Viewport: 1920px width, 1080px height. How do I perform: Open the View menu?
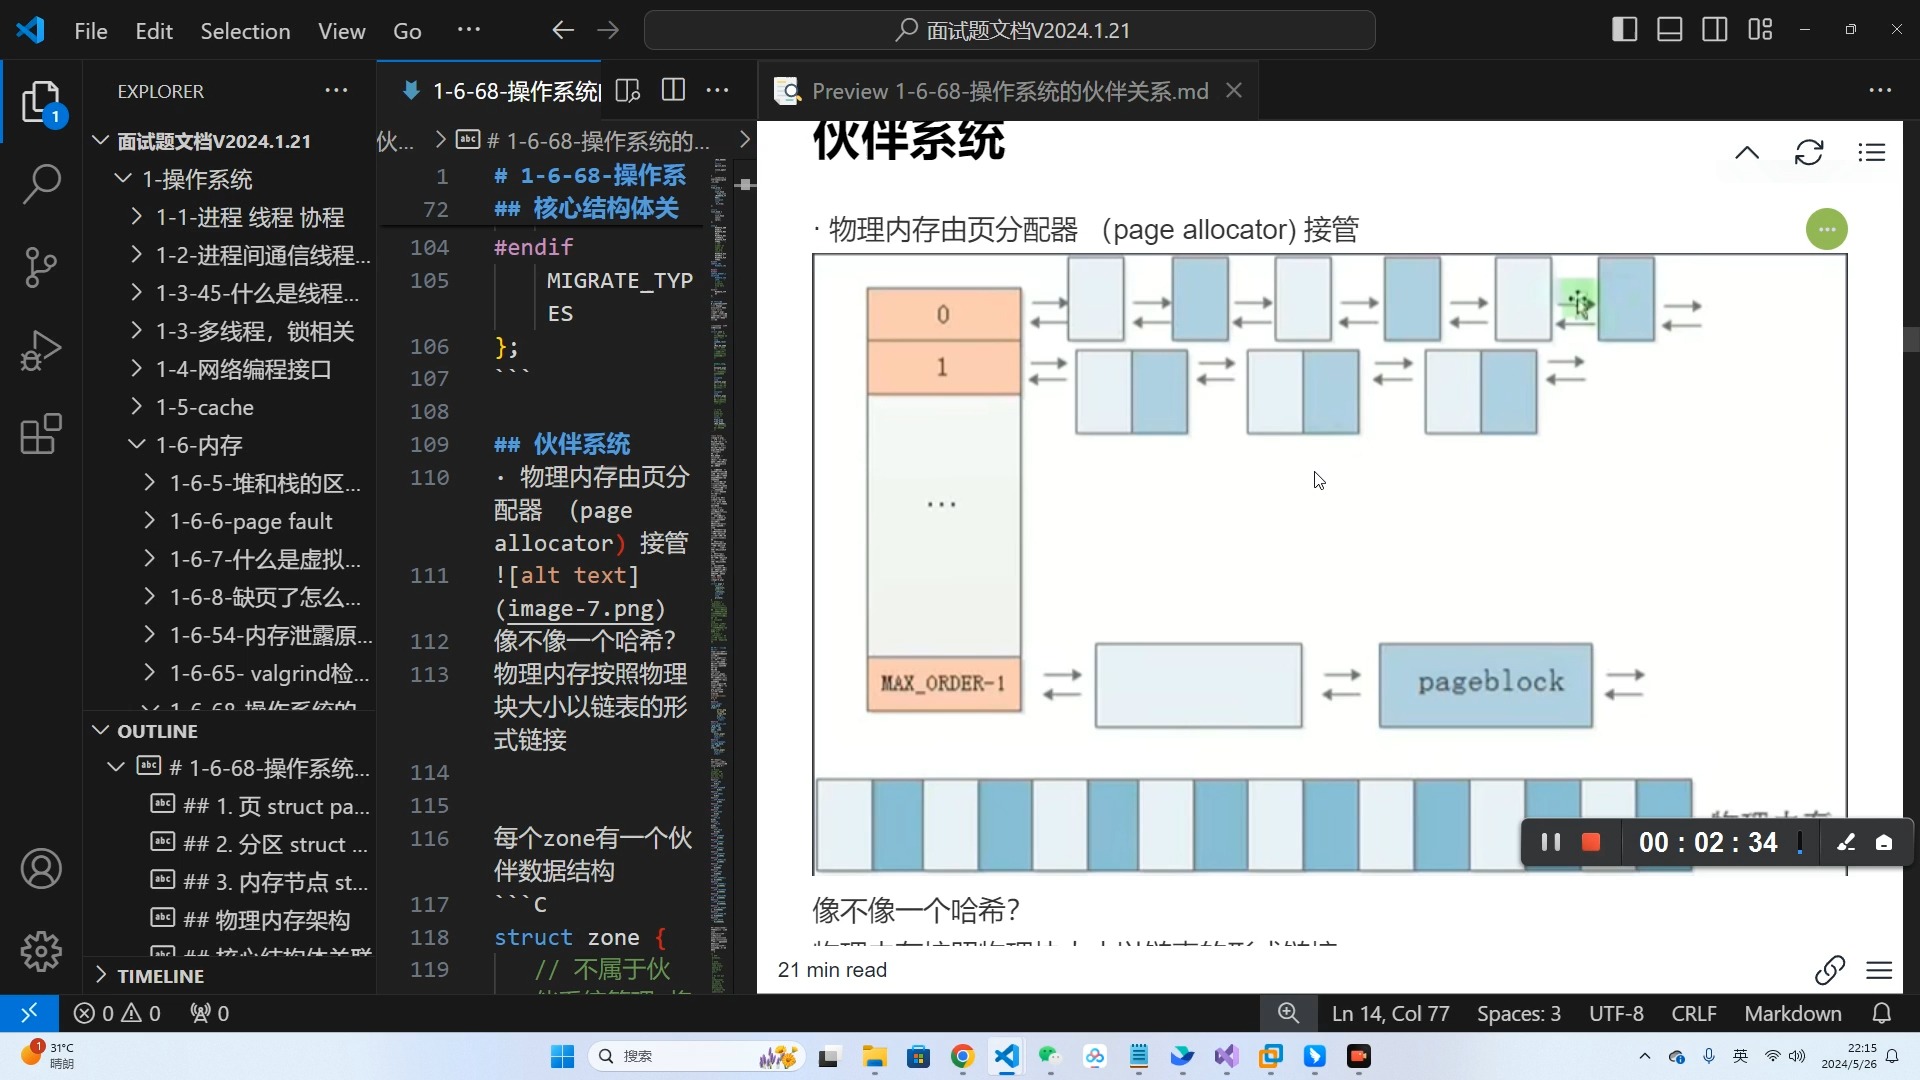(341, 31)
